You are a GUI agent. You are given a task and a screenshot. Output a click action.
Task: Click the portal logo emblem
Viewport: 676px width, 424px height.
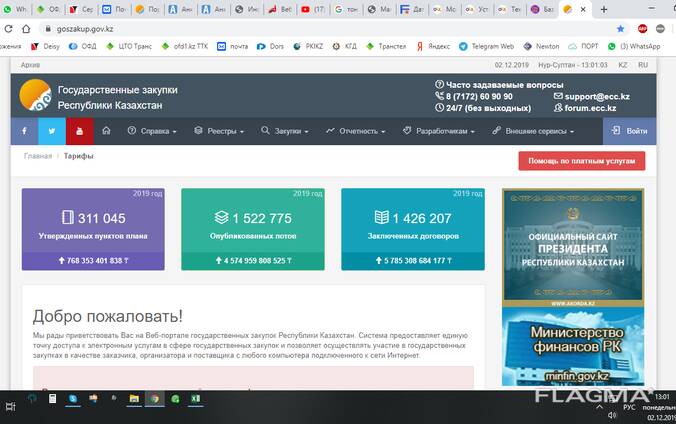[35, 95]
